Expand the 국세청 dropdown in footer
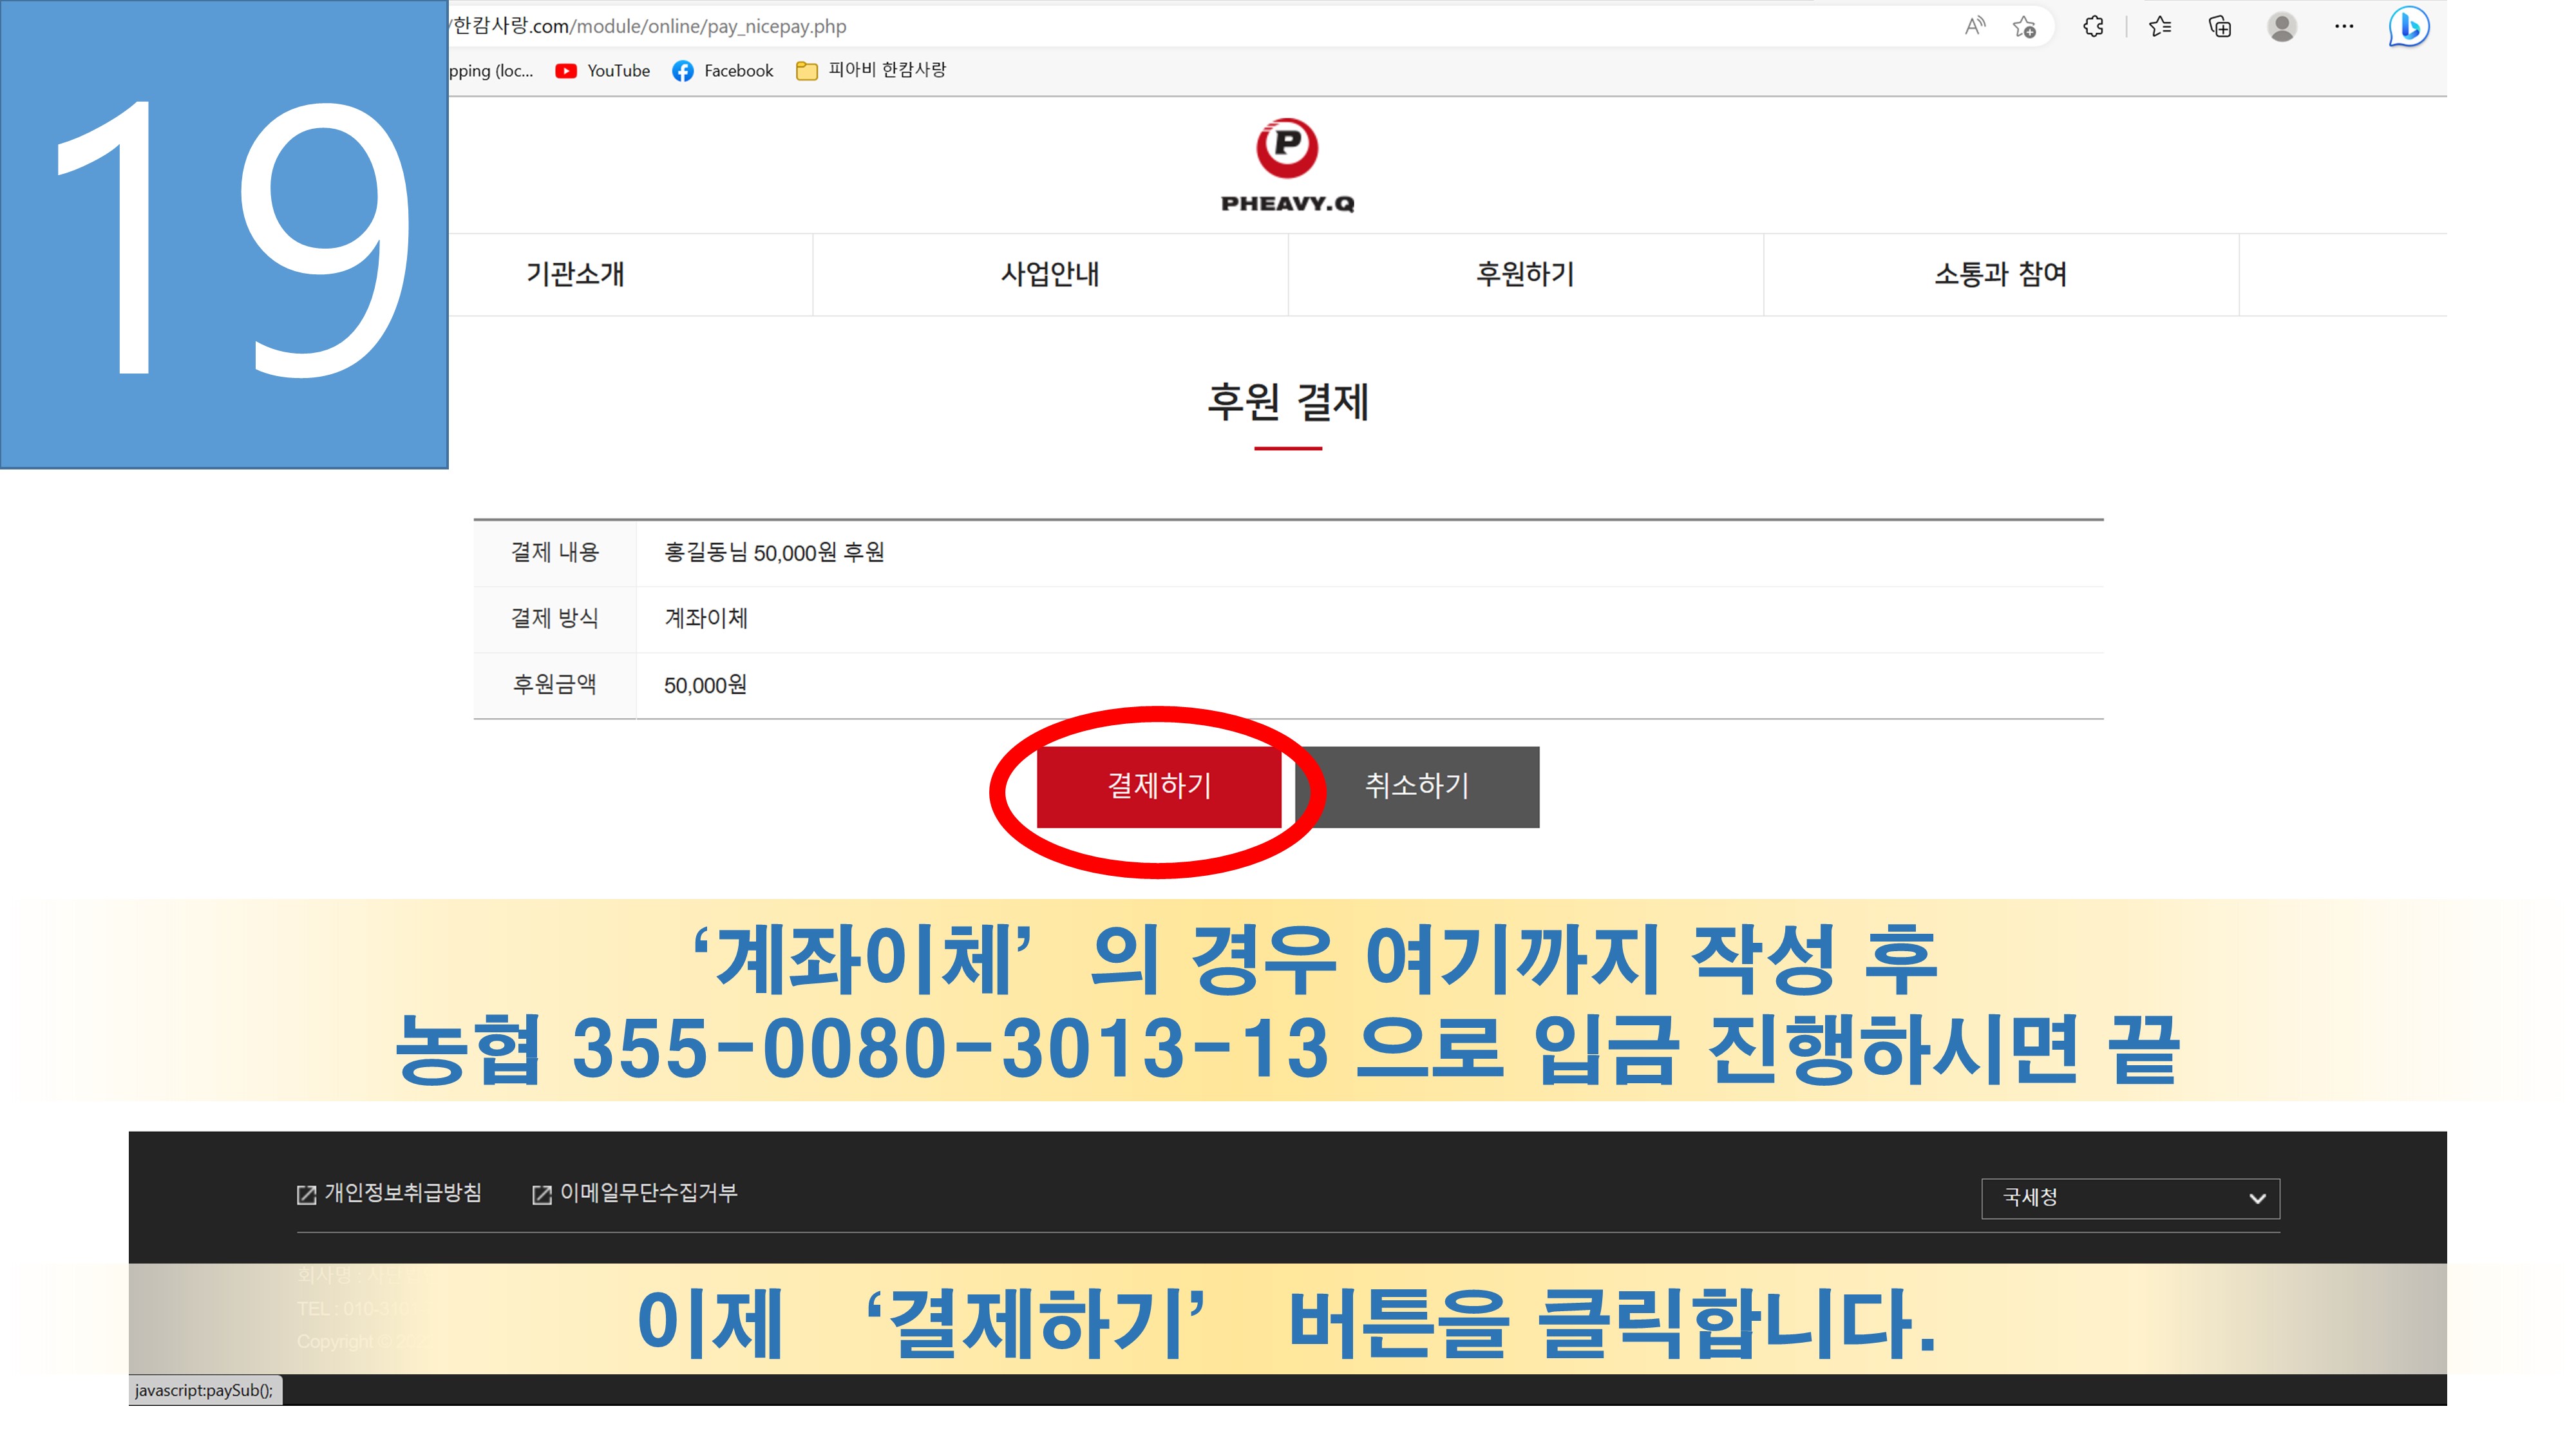Image resolution: width=2576 pixels, height=1449 pixels. pos(2130,1198)
